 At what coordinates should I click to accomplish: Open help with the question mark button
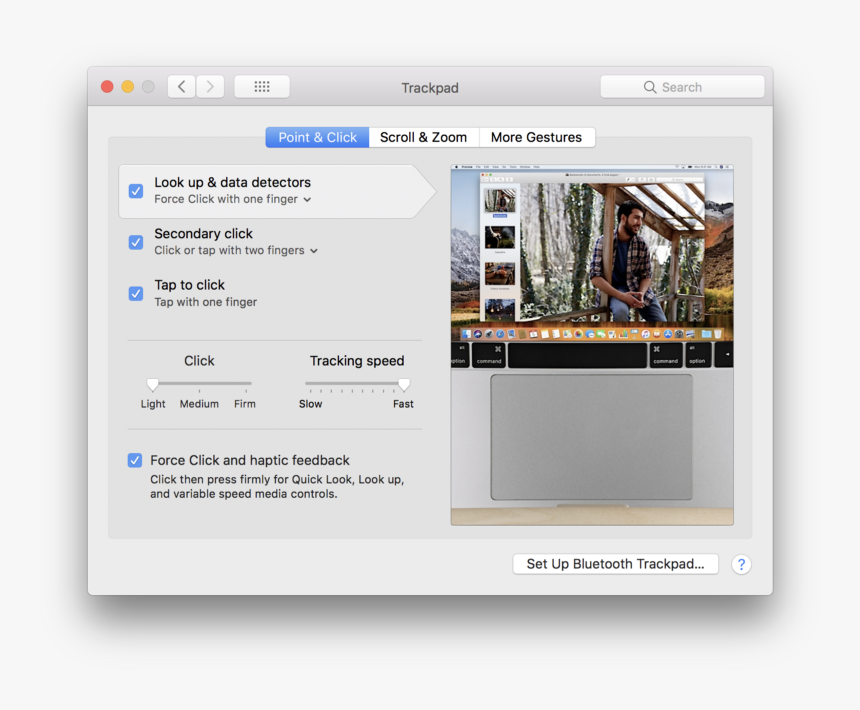[x=741, y=564]
